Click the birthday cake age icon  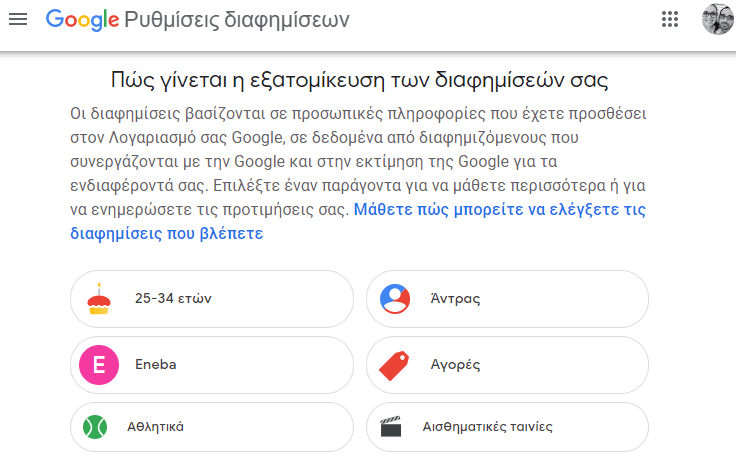99,299
